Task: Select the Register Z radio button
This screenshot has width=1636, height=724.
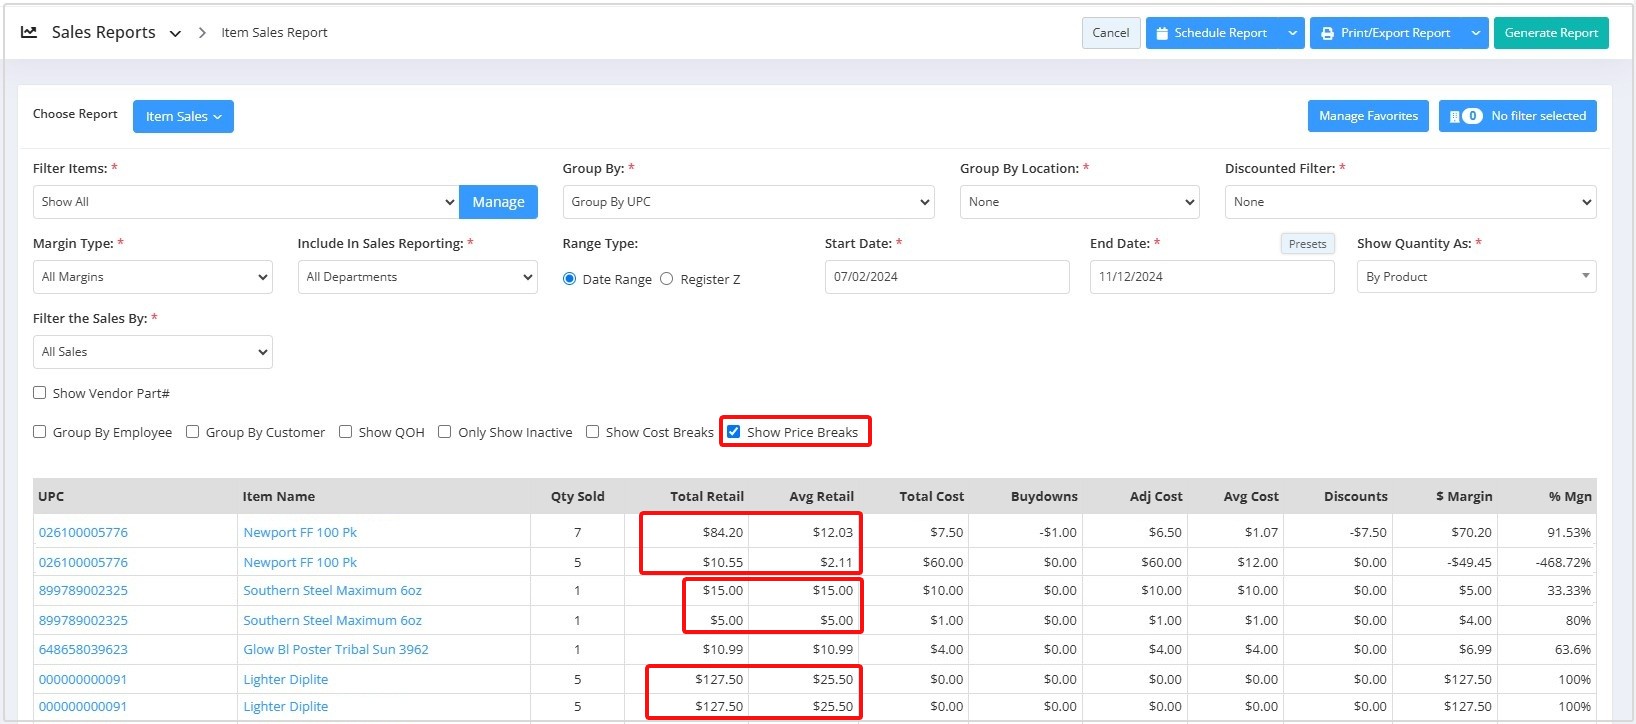Action: click(x=667, y=279)
